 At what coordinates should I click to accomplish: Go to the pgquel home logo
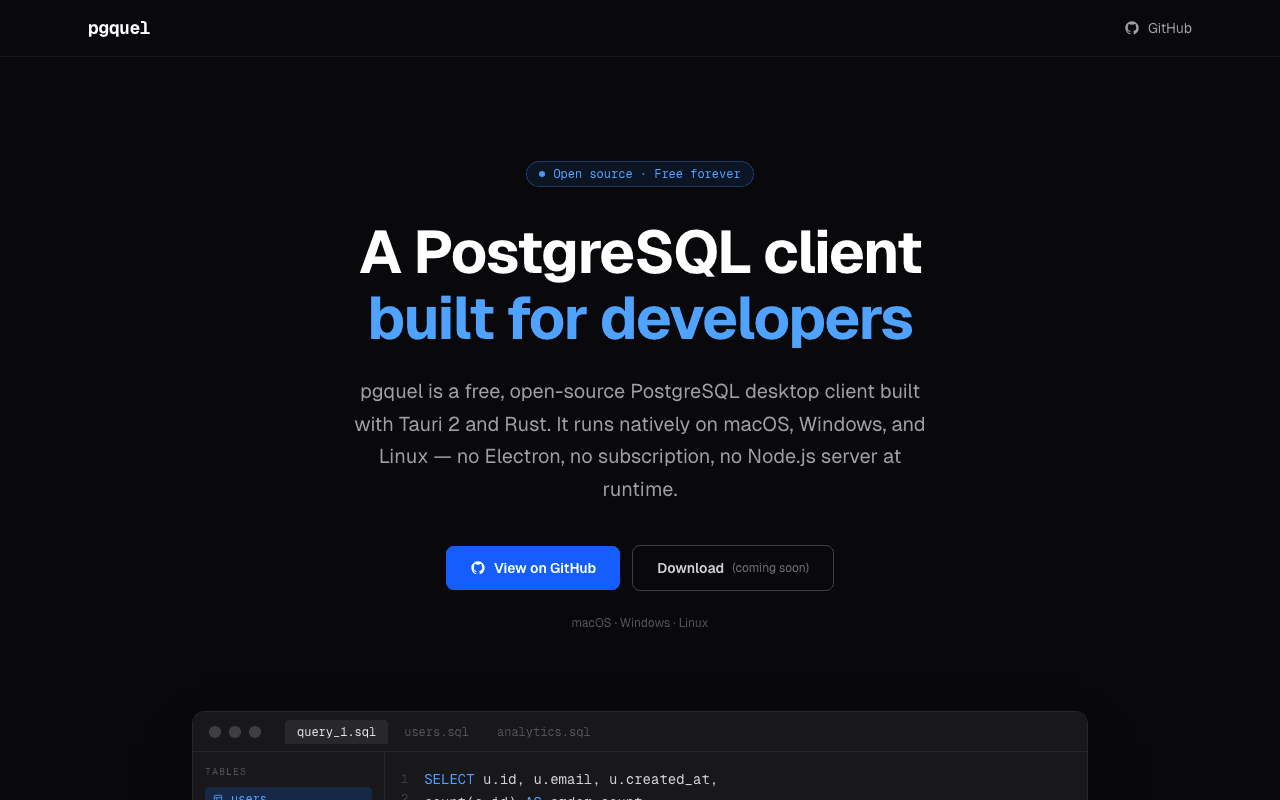tap(119, 28)
